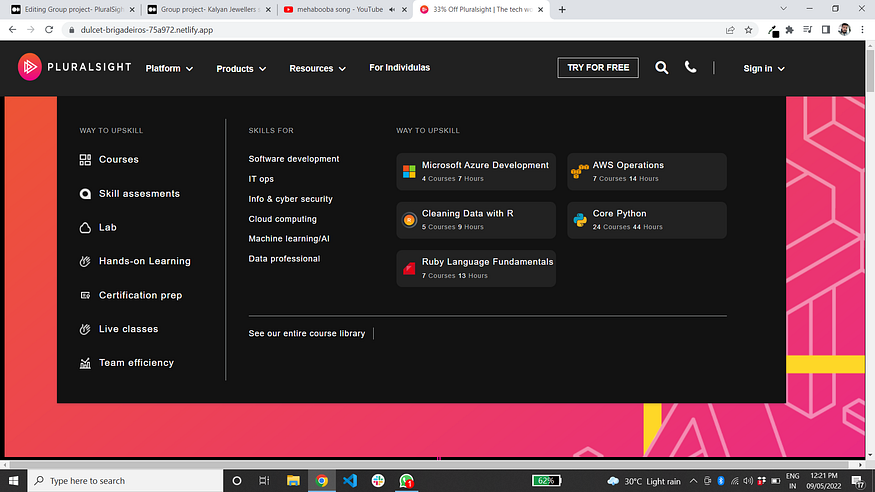Image resolution: width=875 pixels, height=492 pixels.
Task: Open the search magnifier icon
Action: tap(661, 68)
